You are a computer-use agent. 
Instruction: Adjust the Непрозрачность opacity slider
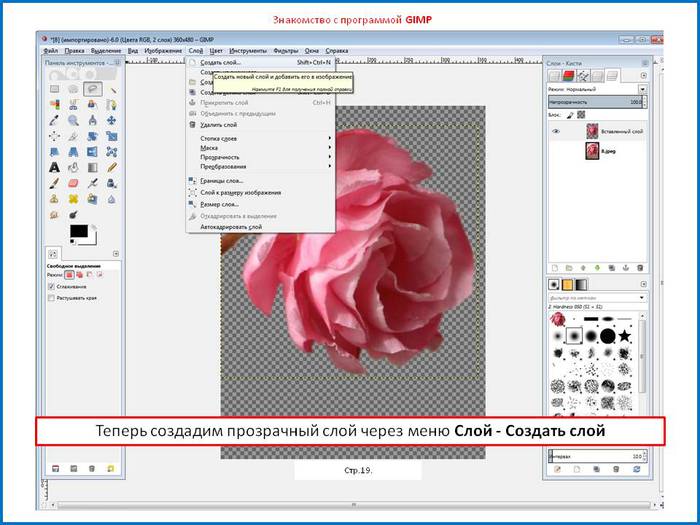click(x=597, y=102)
